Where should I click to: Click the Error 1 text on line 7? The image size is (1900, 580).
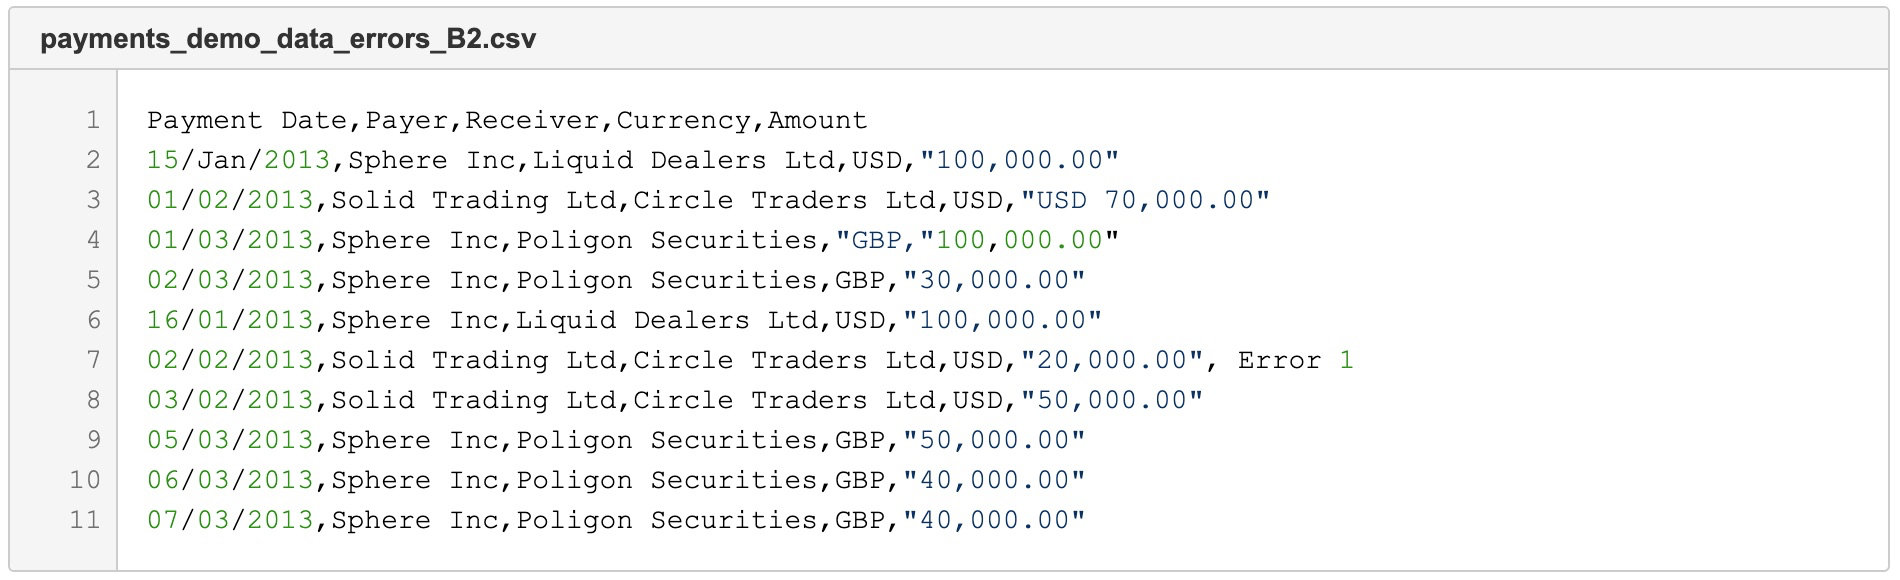coord(1296,360)
